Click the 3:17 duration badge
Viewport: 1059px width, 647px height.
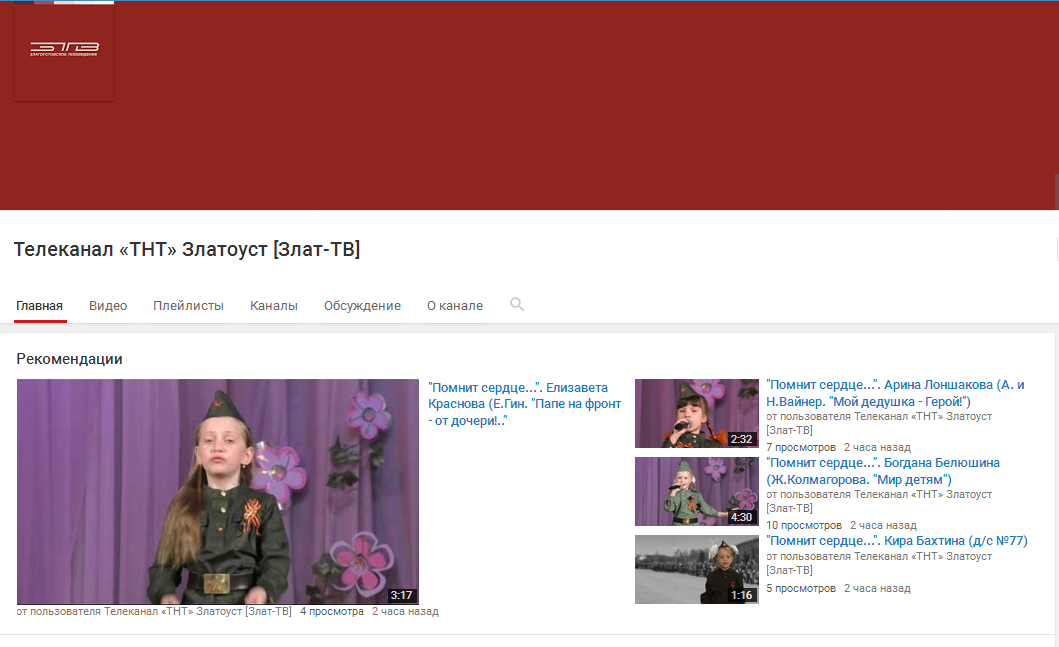click(x=401, y=595)
